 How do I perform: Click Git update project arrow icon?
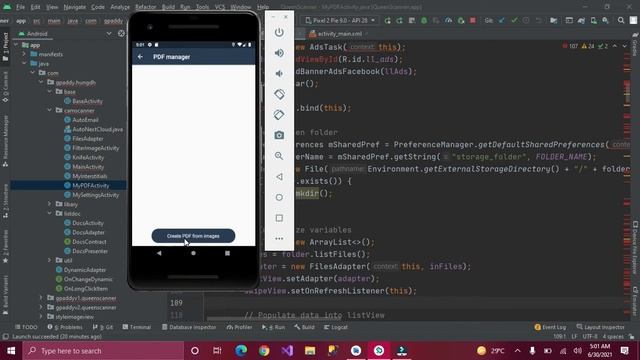(x=502, y=20)
